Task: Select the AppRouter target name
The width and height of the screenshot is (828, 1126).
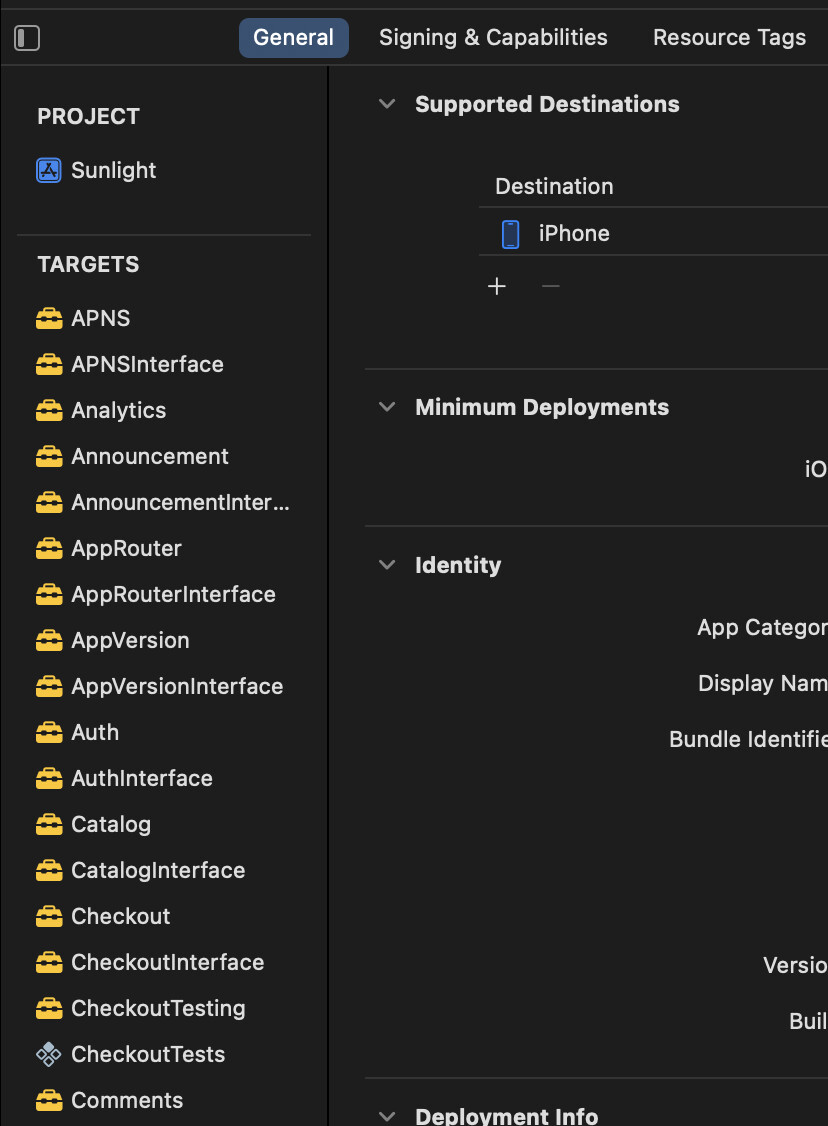Action: point(126,549)
